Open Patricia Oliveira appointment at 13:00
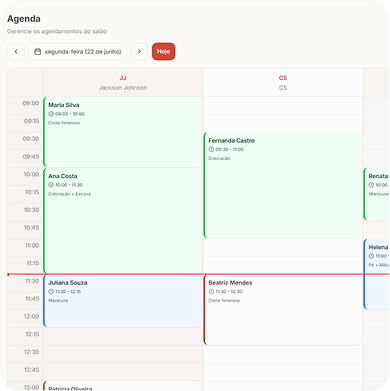The width and height of the screenshot is (390, 391). pos(123,386)
